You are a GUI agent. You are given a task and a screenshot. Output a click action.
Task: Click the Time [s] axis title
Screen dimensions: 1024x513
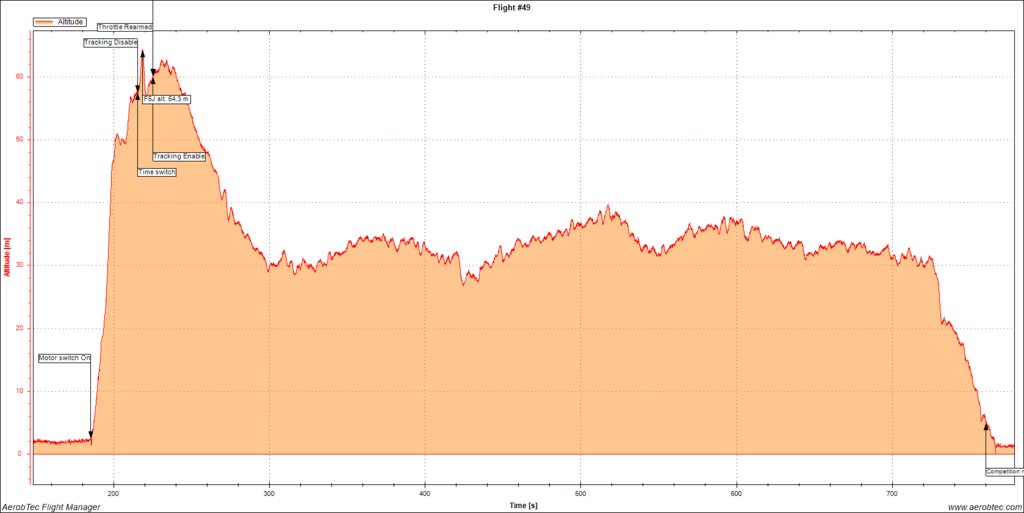point(523,505)
